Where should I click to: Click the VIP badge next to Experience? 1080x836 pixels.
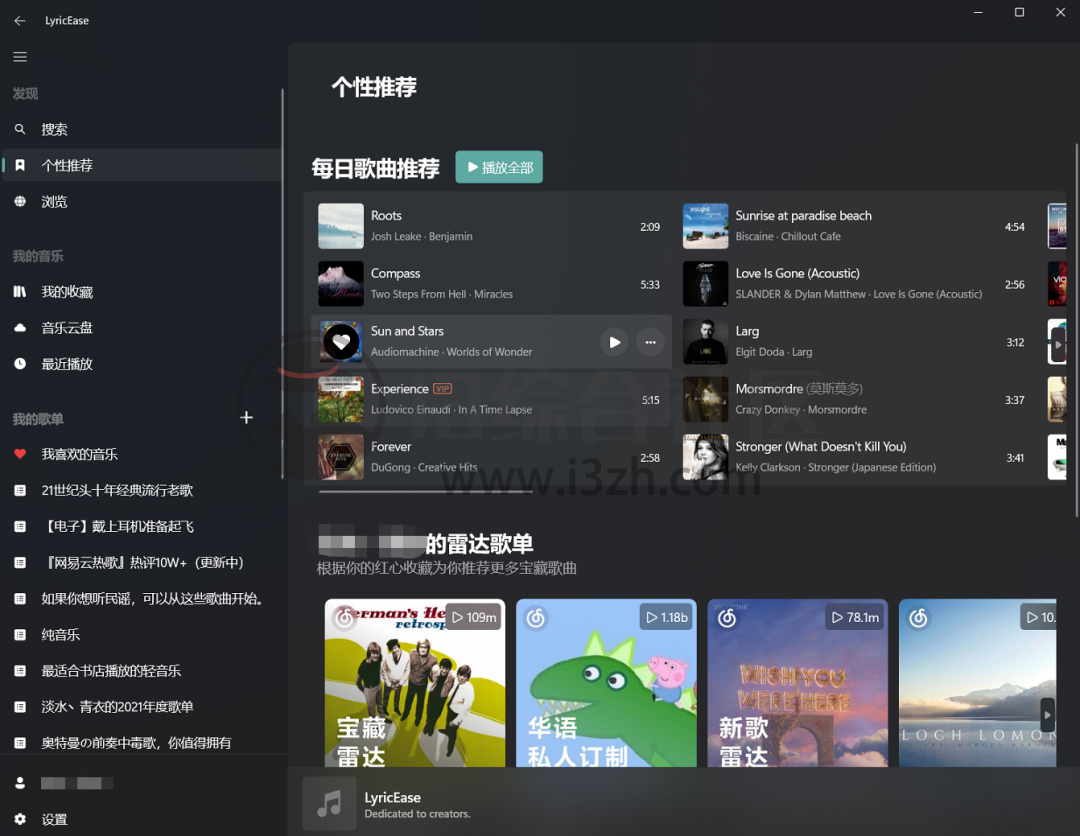442,388
